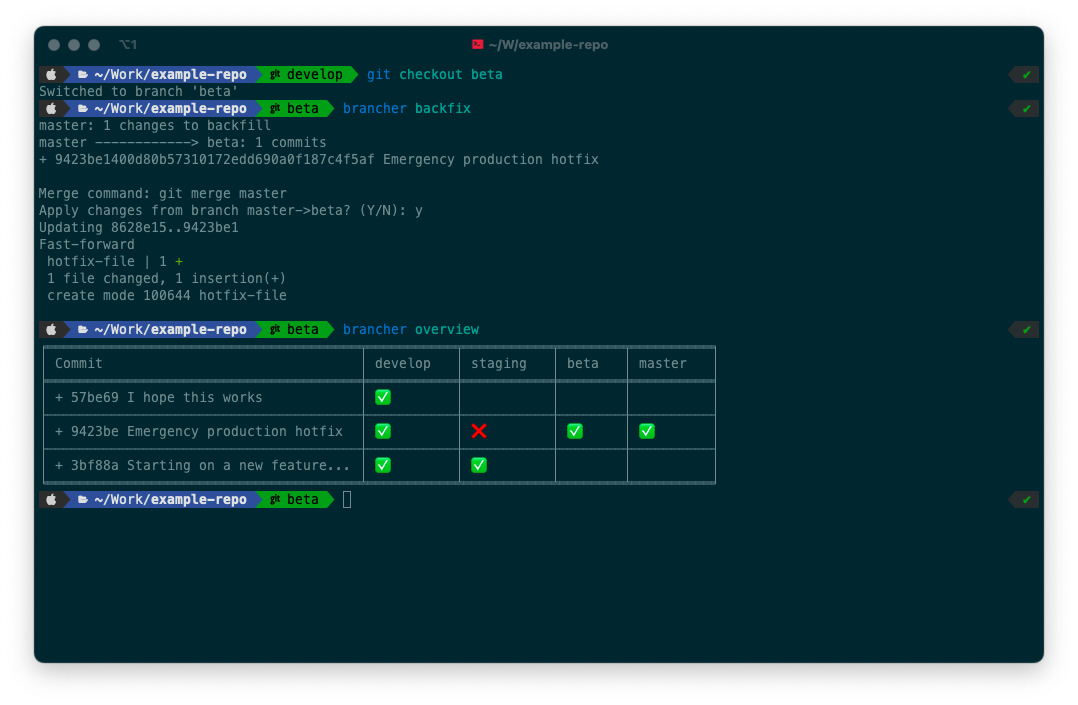The width and height of the screenshot is (1078, 705).
Task: Click the success checkmark right of git checkout command
Action: [1026, 74]
